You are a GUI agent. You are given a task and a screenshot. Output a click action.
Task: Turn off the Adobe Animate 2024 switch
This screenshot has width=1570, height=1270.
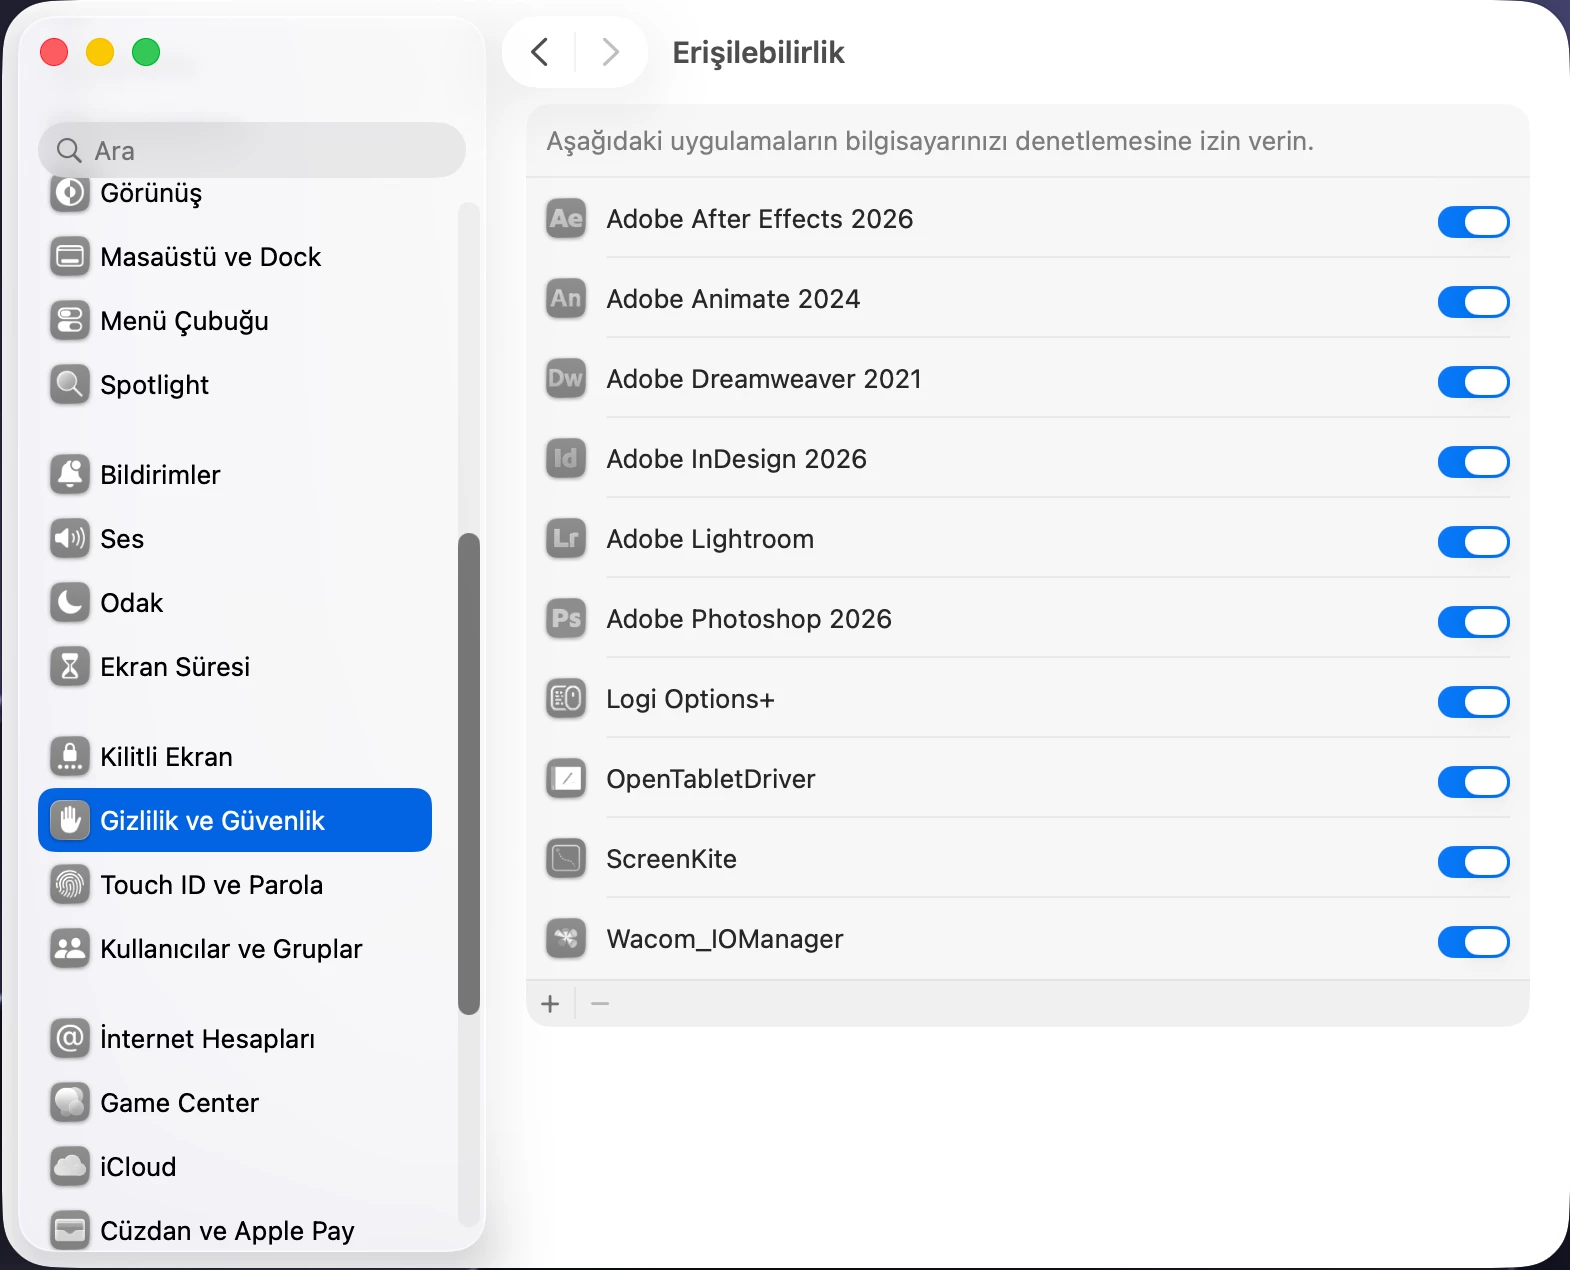tap(1473, 302)
